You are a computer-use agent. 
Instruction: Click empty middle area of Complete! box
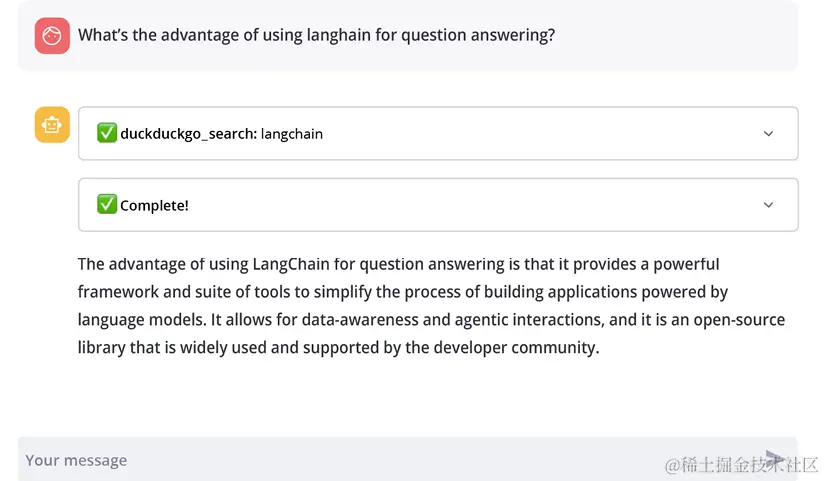474,205
